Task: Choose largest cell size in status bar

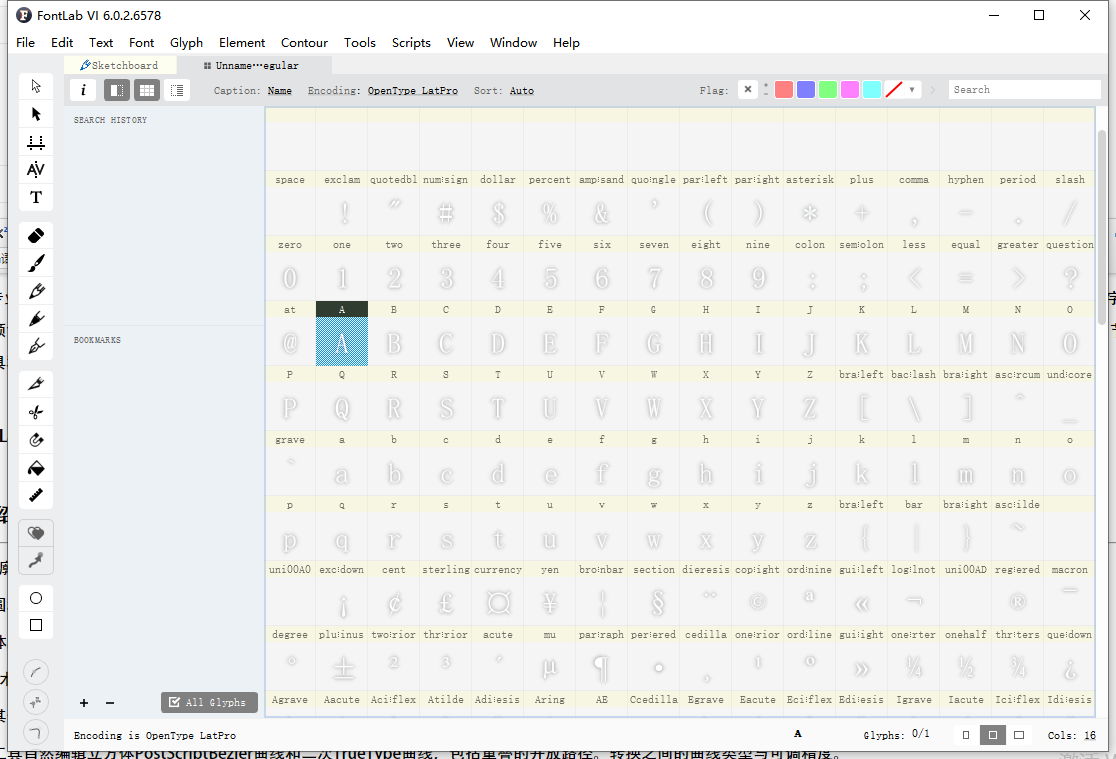Action: click(1019, 735)
